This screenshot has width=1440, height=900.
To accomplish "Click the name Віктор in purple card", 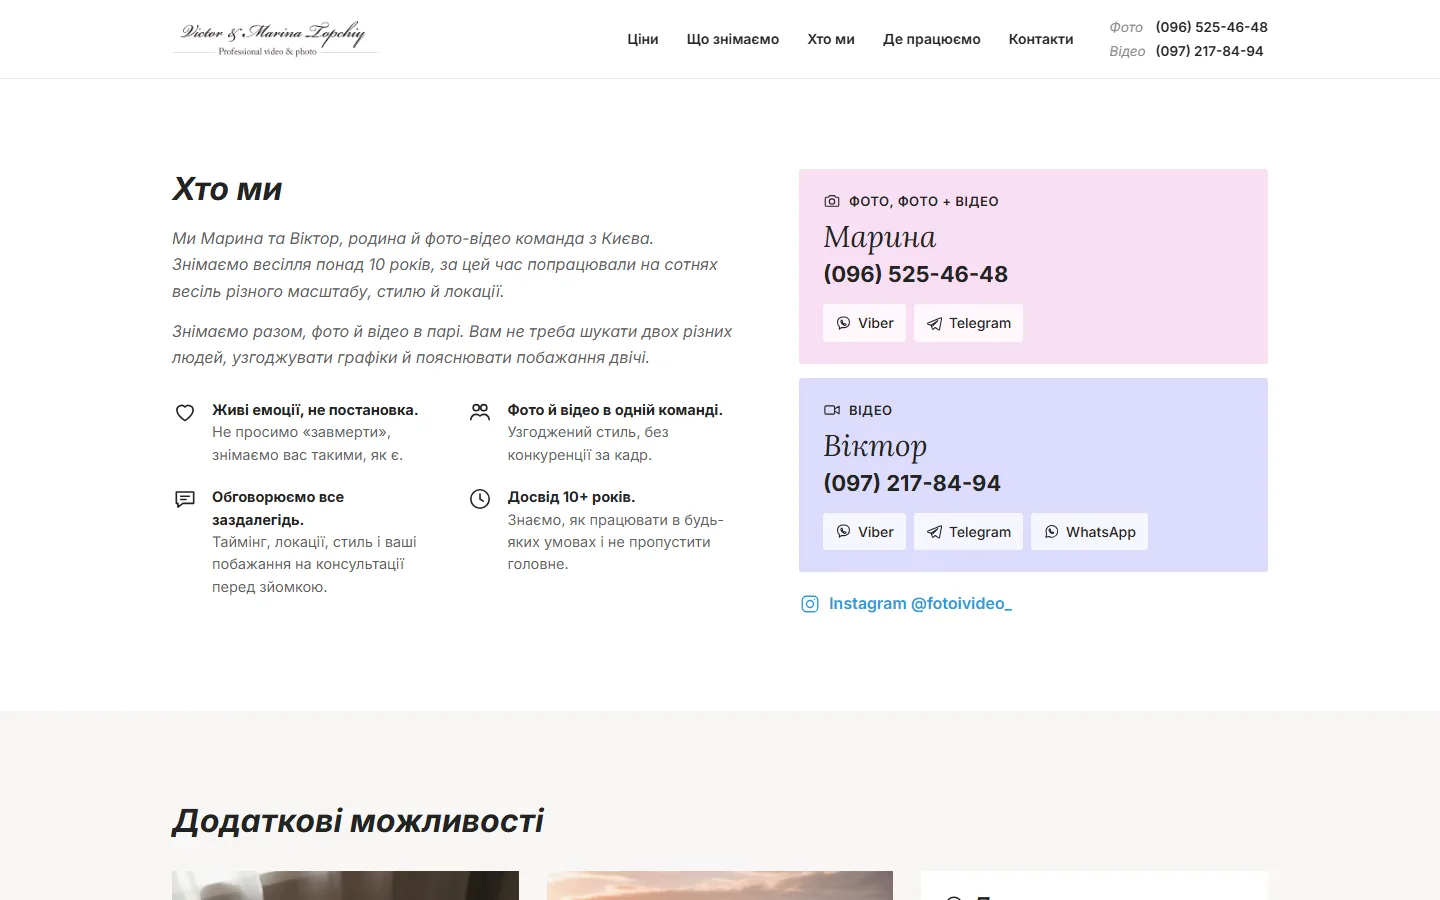I will [875, 446].
